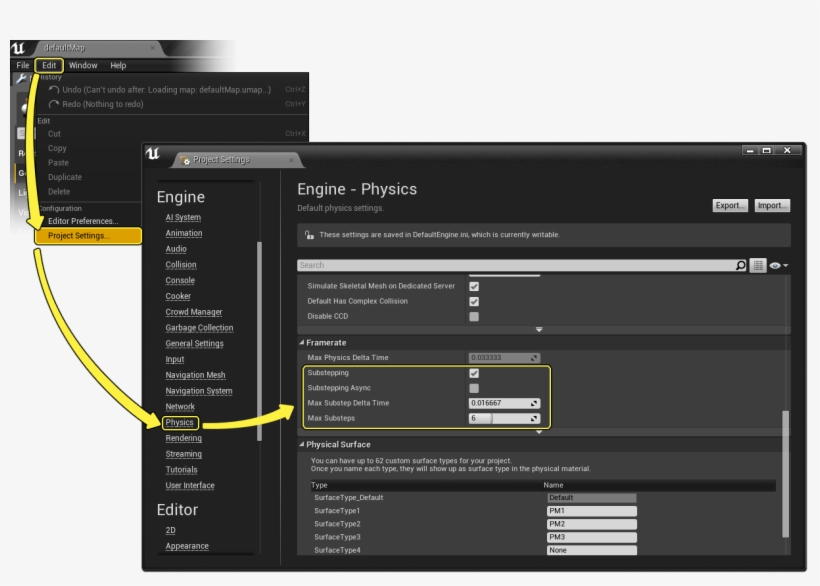Enable Substepping Async
This screenshot has width=820, height=586.
point(474,390)
